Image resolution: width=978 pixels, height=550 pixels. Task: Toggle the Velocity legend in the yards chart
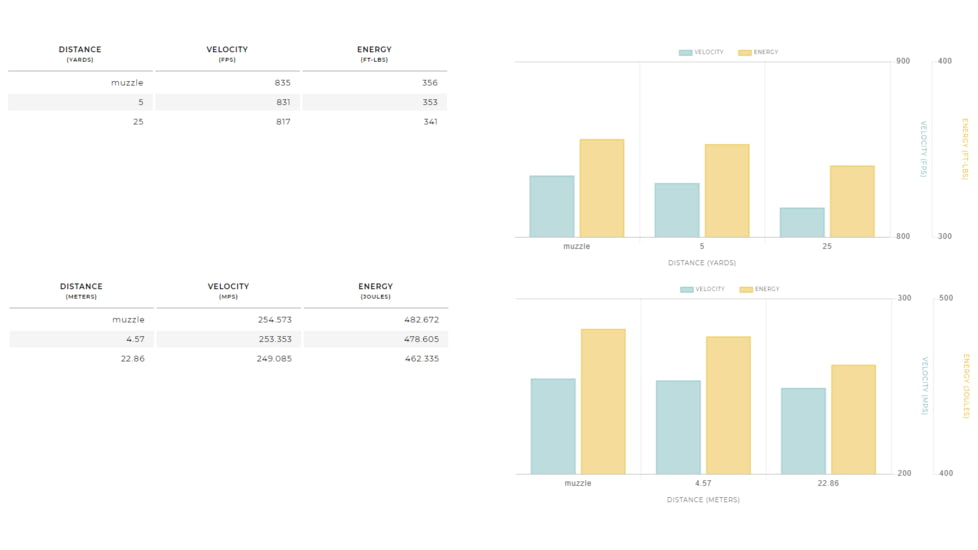point(701,53)
